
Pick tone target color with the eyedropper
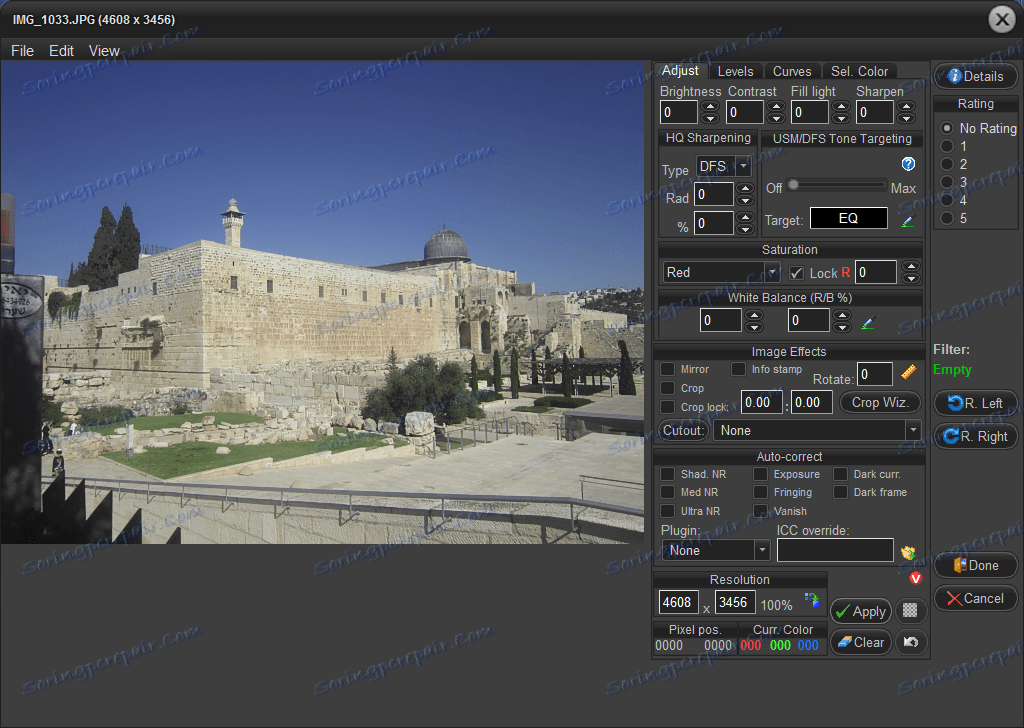point(907,221)
